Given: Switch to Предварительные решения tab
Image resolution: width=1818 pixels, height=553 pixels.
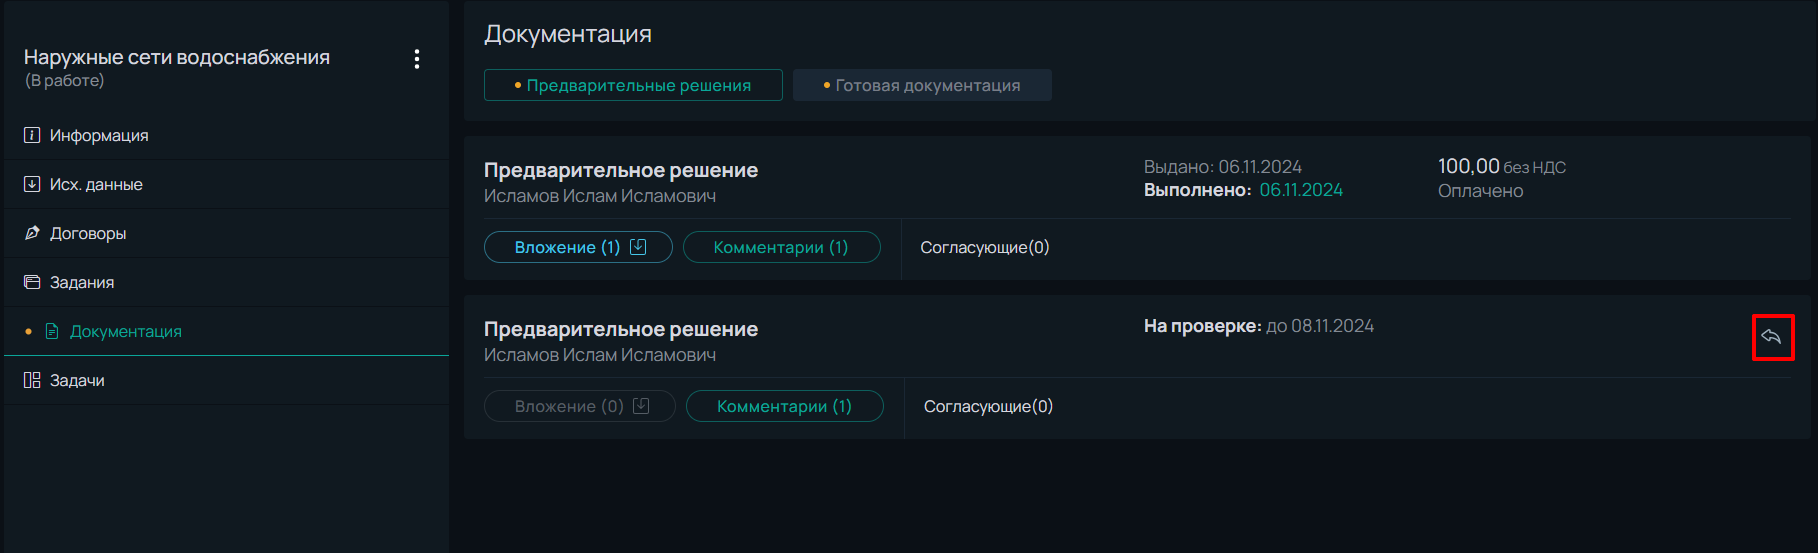Looking at the screenshot, I should coord(633,85).
